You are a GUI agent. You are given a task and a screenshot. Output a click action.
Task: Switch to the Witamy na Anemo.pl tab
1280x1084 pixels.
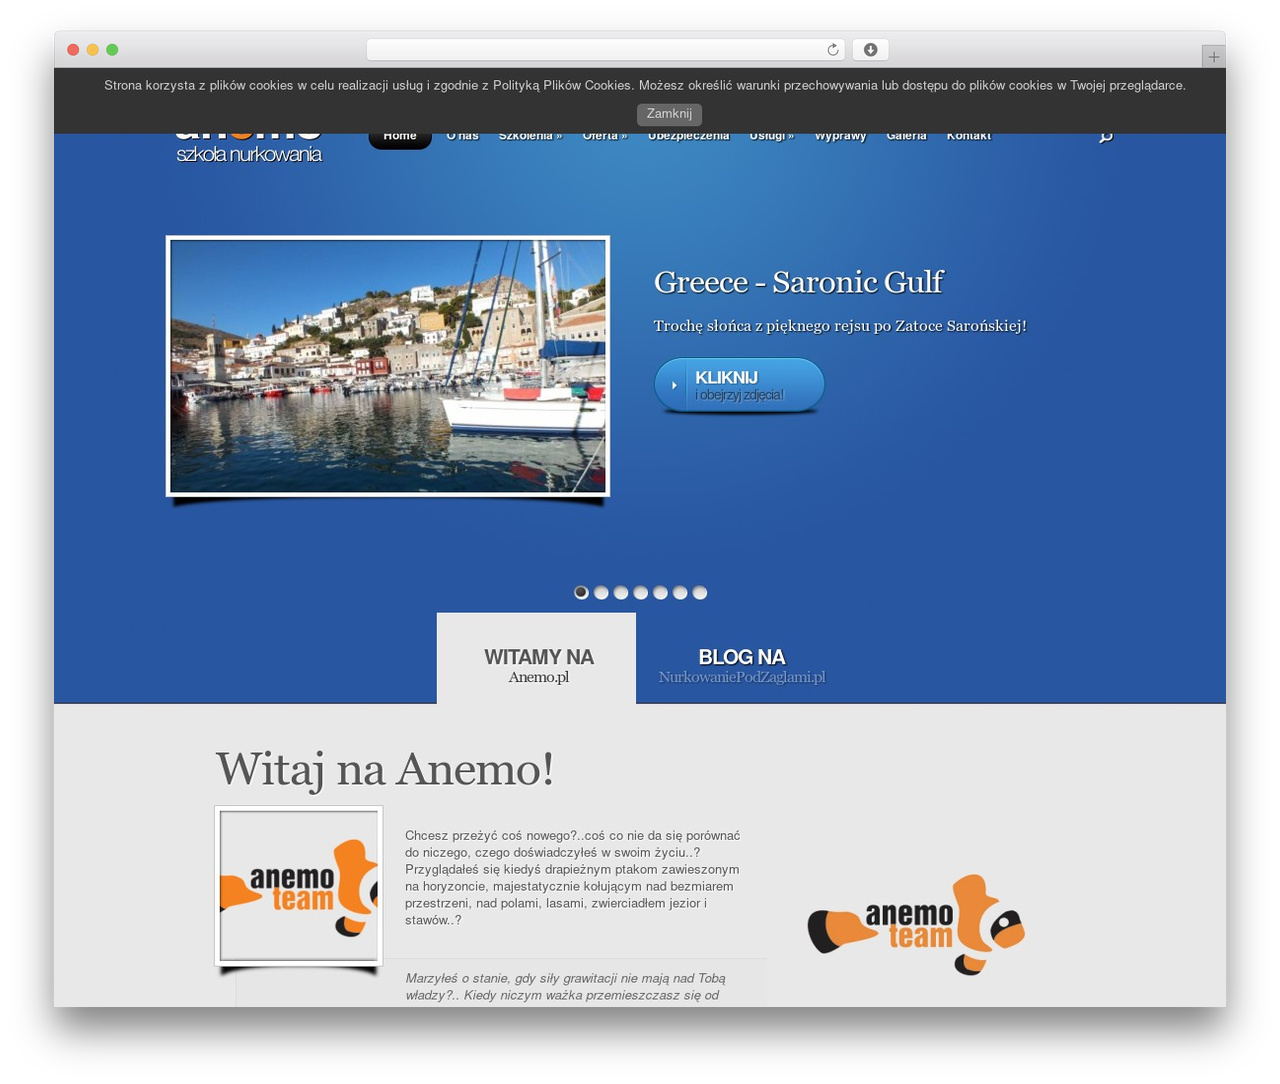537,659
